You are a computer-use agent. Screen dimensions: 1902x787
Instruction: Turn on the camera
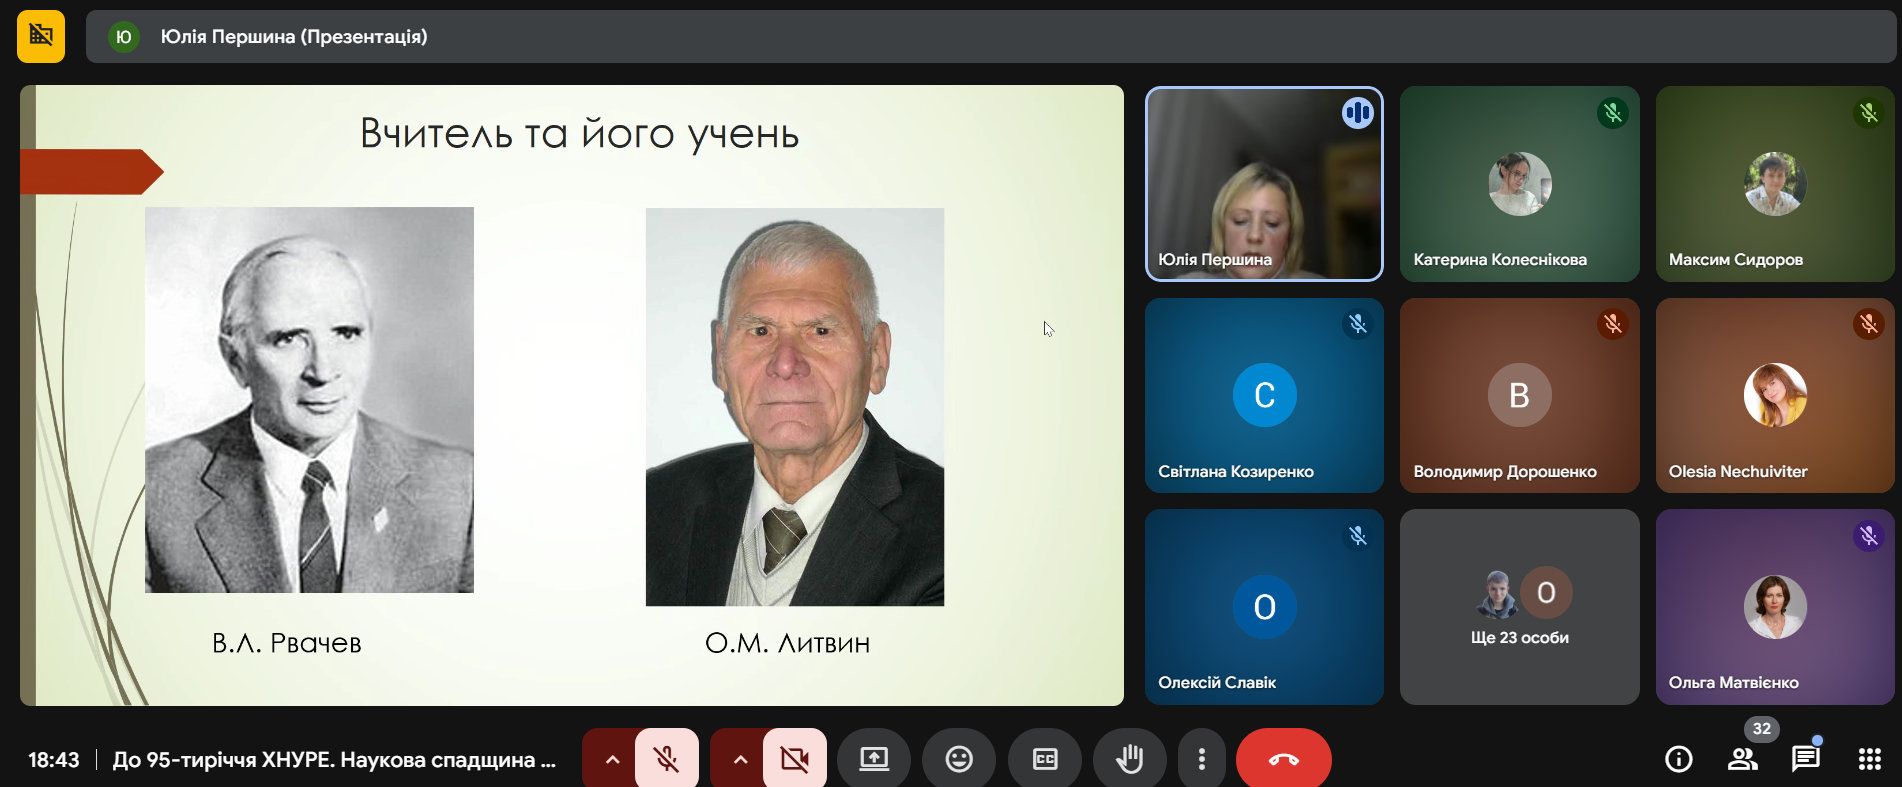[794, 760]
